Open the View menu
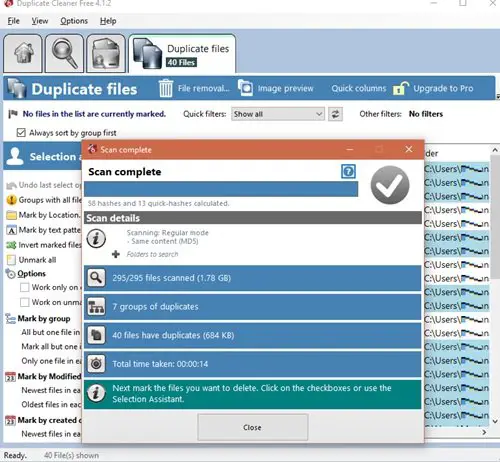Viewport: 500px width, 462px height. click(40, 21)
